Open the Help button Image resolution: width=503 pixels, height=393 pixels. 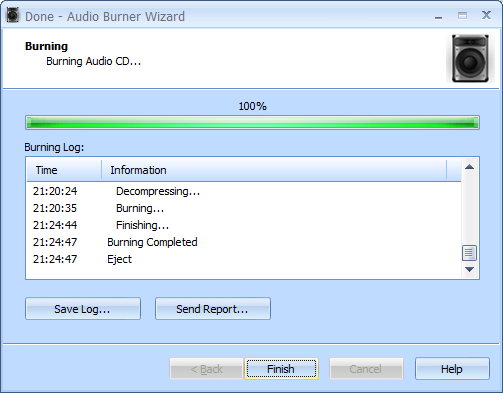(x=452, y=369)
